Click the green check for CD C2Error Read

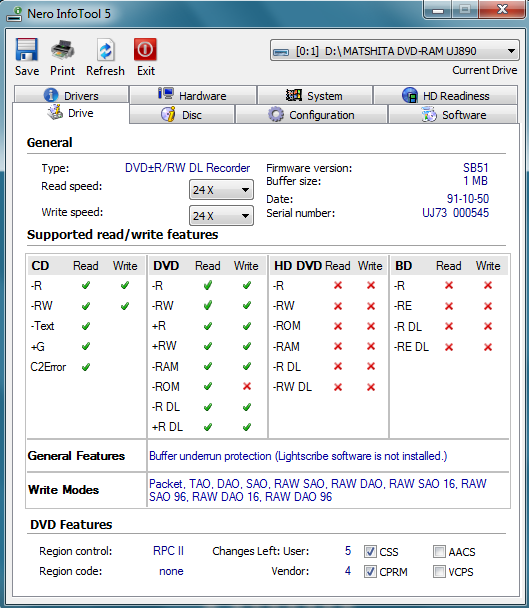click(x=86, y=366)
